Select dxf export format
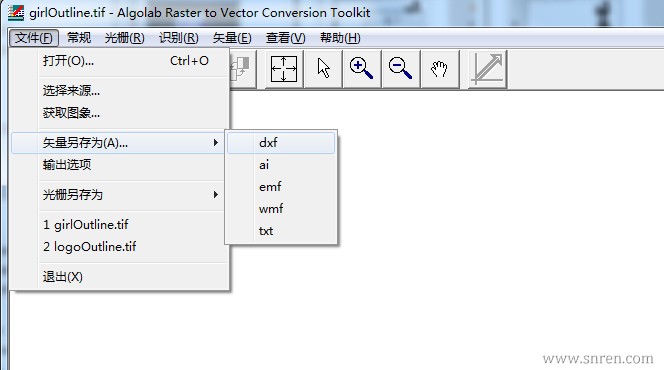 coord(281,143)
